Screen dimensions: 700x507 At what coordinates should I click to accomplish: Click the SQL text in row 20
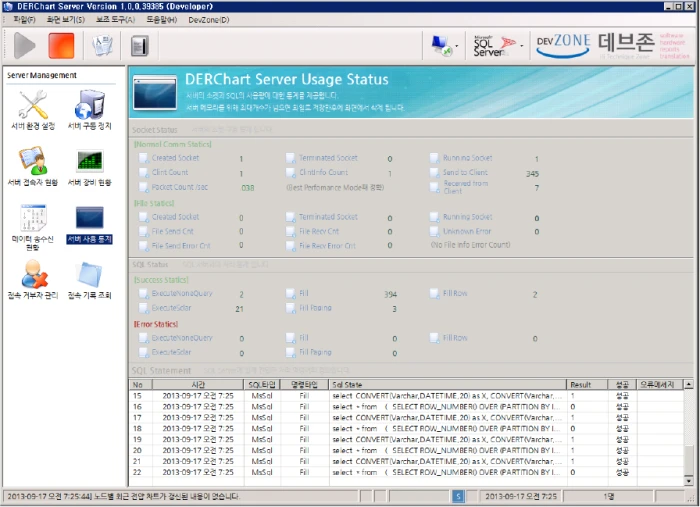pyautogui.click(x=446, y=450)
